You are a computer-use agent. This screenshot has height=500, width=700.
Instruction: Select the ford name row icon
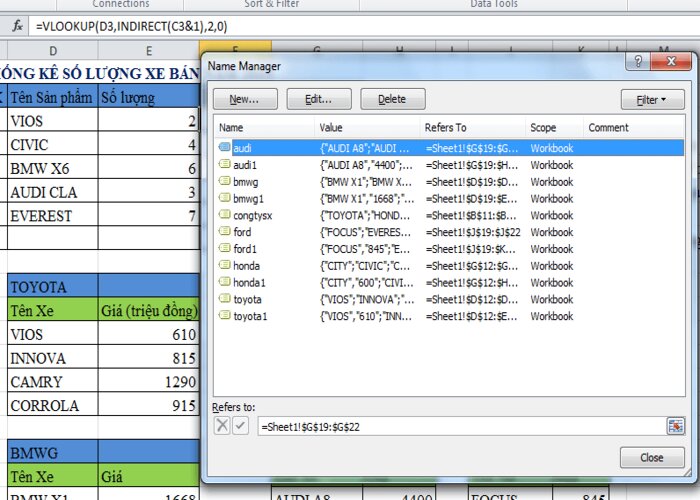point(224,231)
